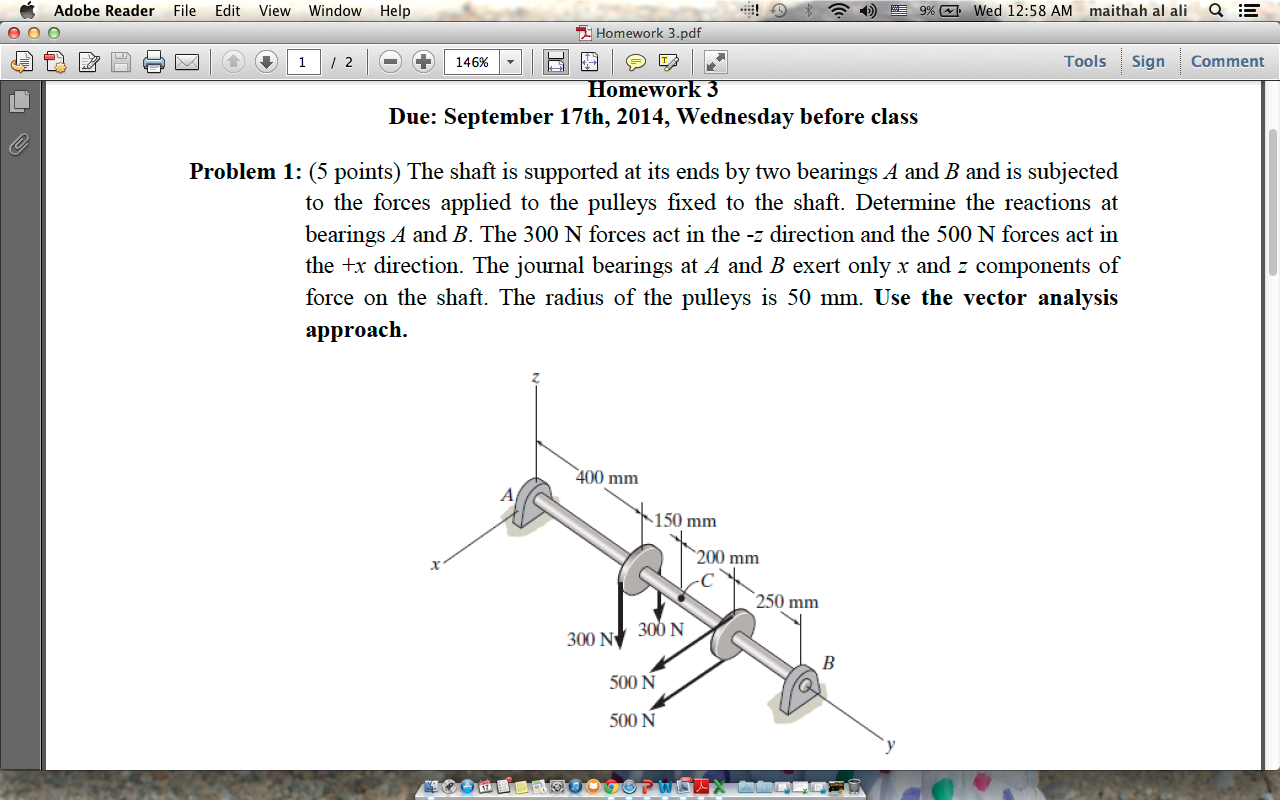Viewport: 1280px width, 800px height.
Task: Select the Highlight Text tool icon
Action: (666, 61)
